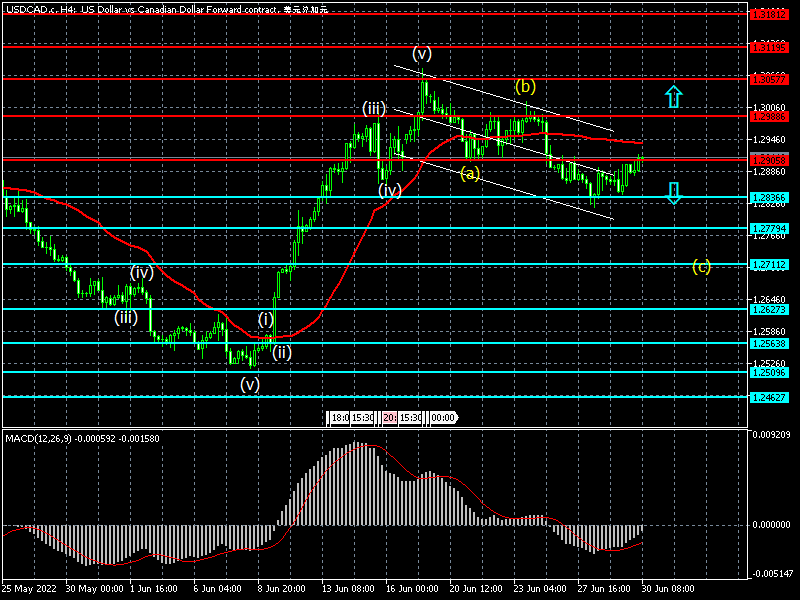Click the 1.30577 price level tag
The width and height of the screenshot is (800, 600).
769,80
